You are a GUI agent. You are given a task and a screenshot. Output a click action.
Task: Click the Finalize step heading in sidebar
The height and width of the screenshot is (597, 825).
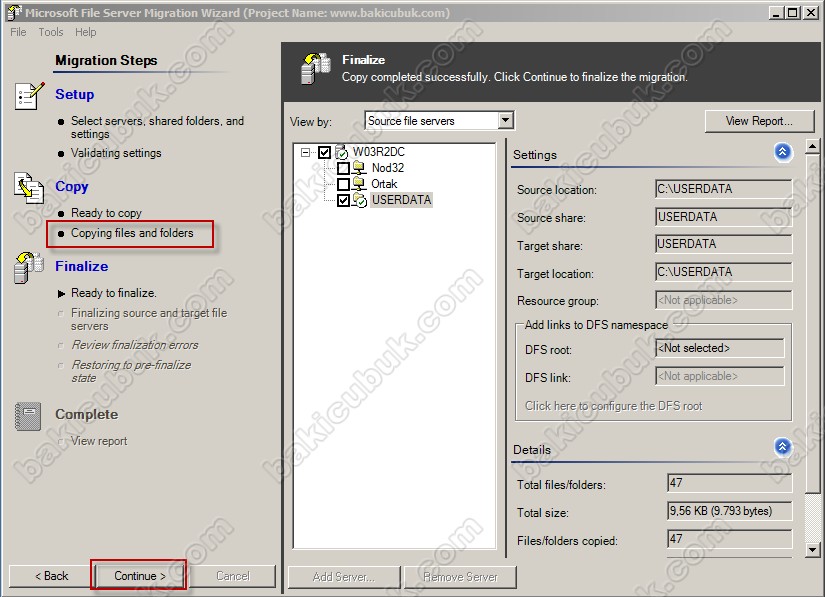click(82, 267)
